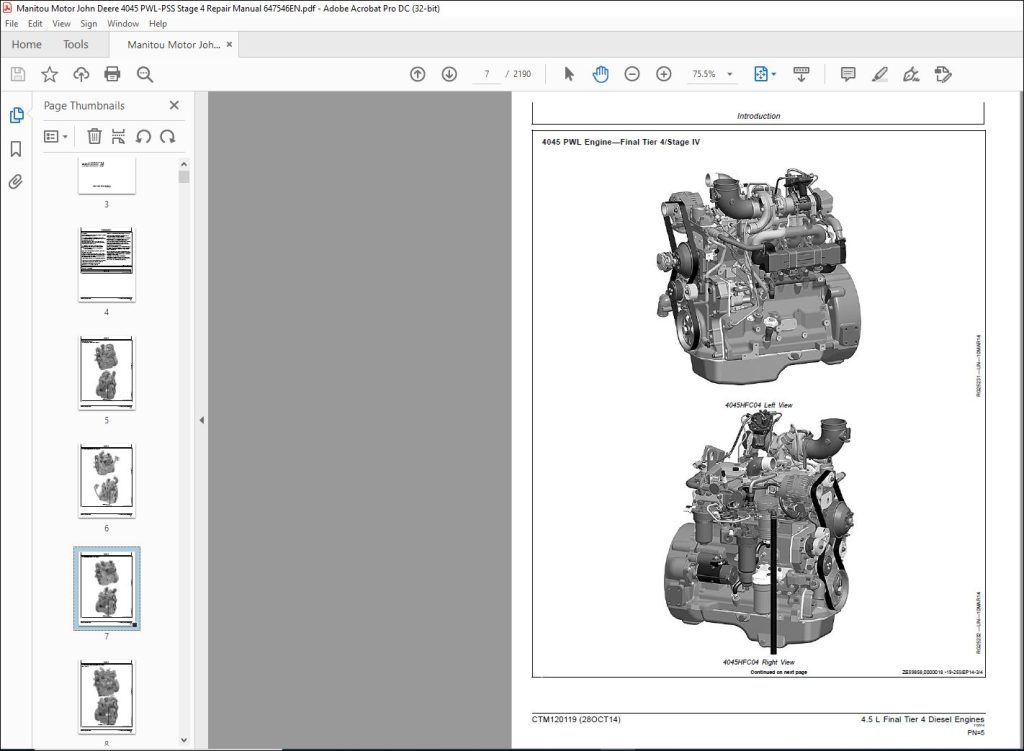Image resolution: width=1024 pixels, height=751 pixels.
Task: Go to previous page arrow
Action: (417, 74)
